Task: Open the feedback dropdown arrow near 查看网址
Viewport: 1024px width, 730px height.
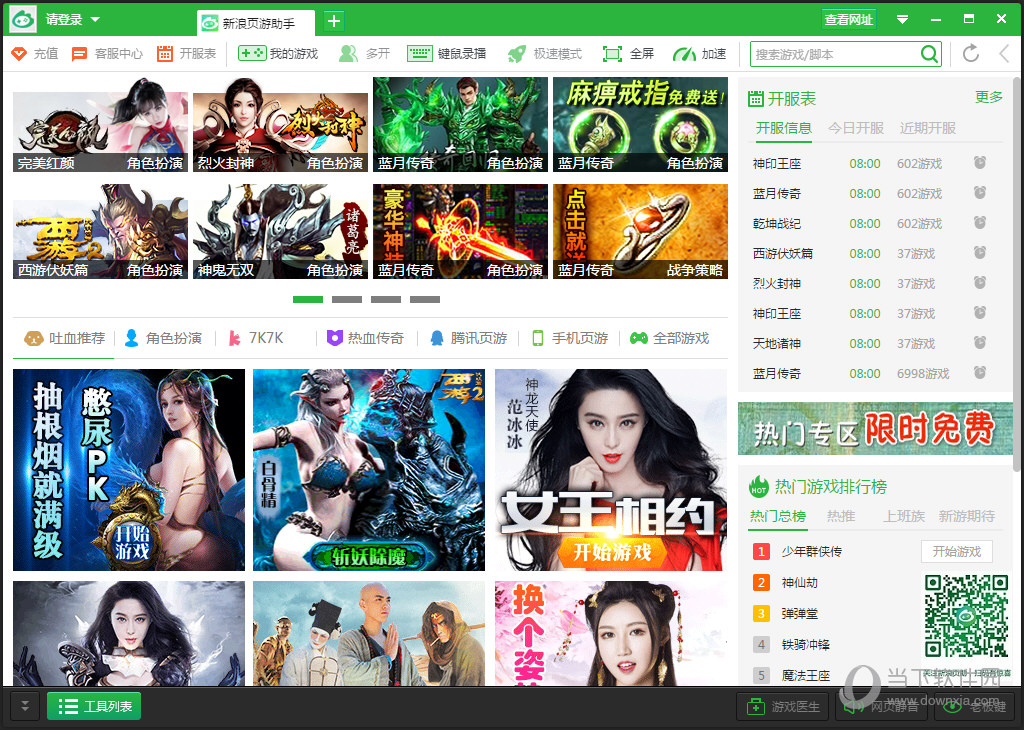Action: (902, 19)
